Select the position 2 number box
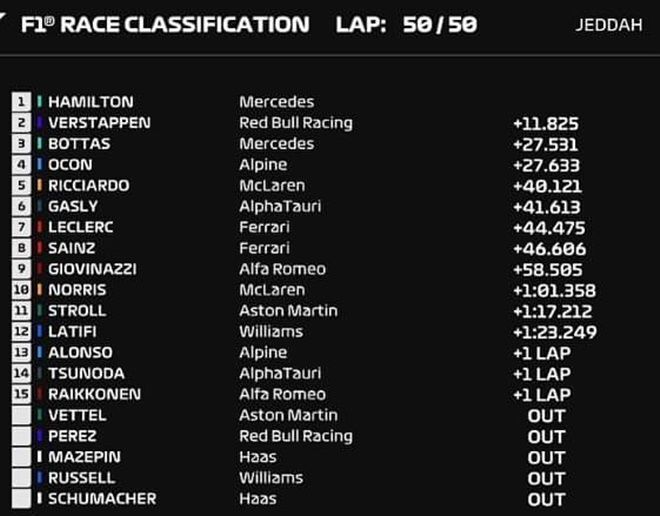The height and width of the screenshot is (516, 660). (x=21, y=122)
